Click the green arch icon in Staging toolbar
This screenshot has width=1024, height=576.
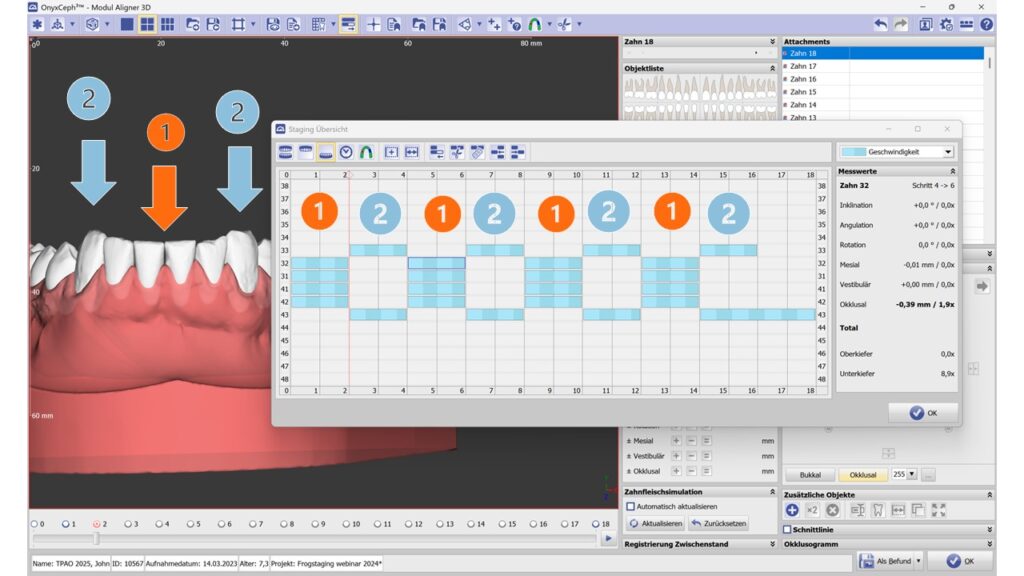[366, 152]
